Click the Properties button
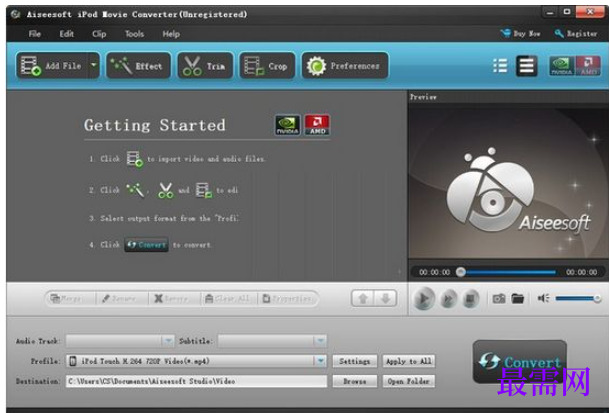The height and width of the screenshot is (413, 609). click(x=287, y=298)
